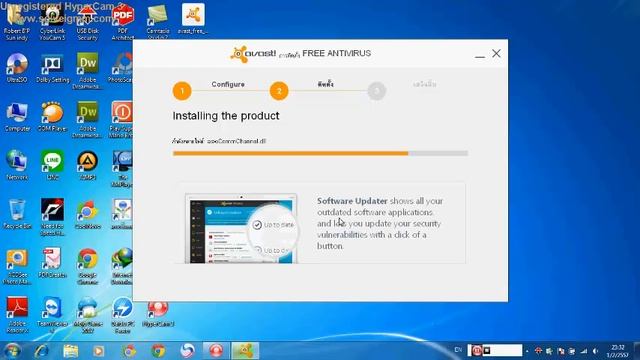Click step 1 Configure circle

click(182, 91)
